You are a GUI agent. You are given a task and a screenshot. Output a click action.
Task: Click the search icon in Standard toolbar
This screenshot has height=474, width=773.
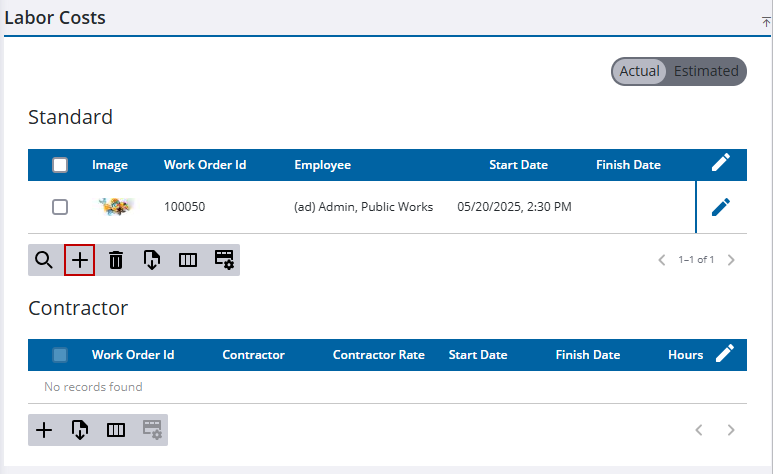click(x=44, y=260)
